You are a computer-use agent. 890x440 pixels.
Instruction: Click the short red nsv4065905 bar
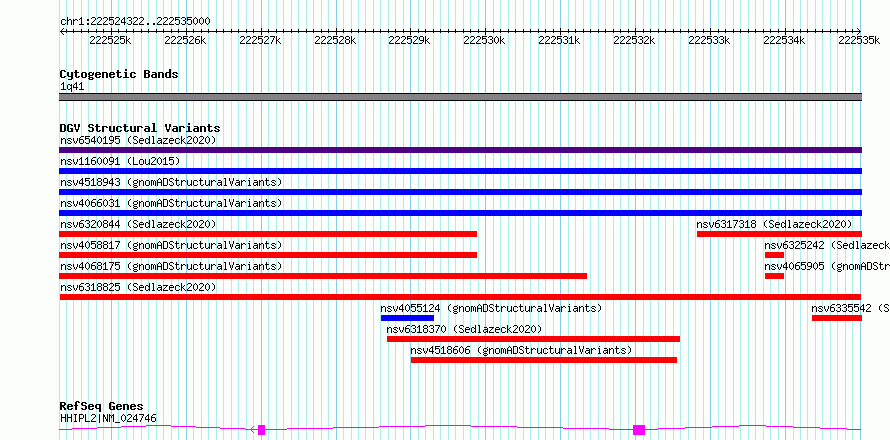pyautogui.click(x=774, y=276)
